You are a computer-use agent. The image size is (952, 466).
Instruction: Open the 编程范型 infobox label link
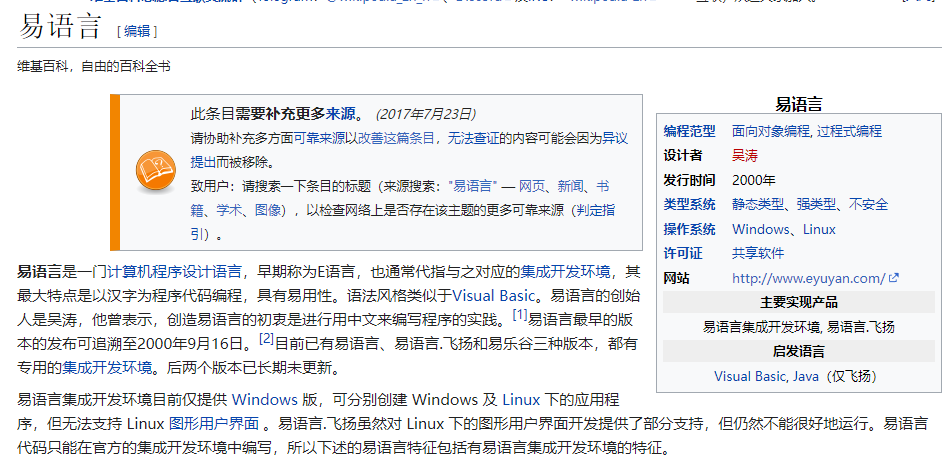(x=689, y=131)
